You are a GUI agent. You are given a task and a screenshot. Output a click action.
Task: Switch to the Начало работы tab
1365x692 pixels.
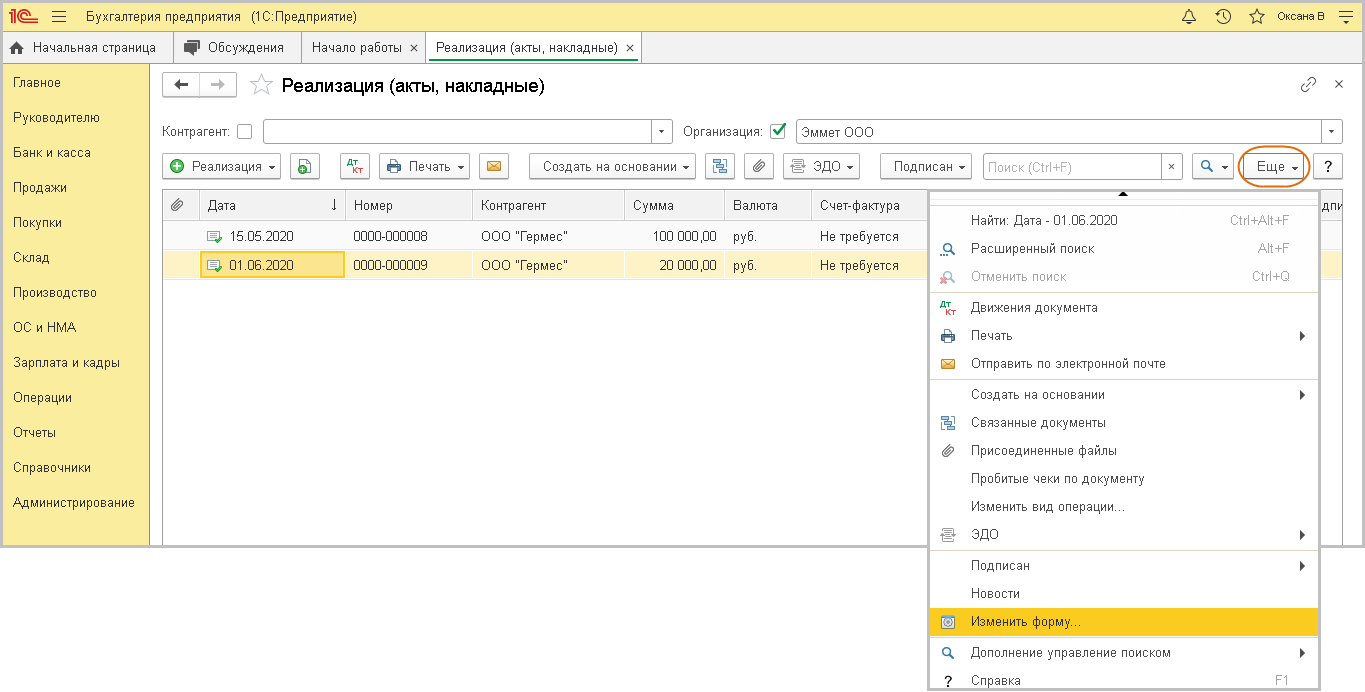(x=357, y=48)
